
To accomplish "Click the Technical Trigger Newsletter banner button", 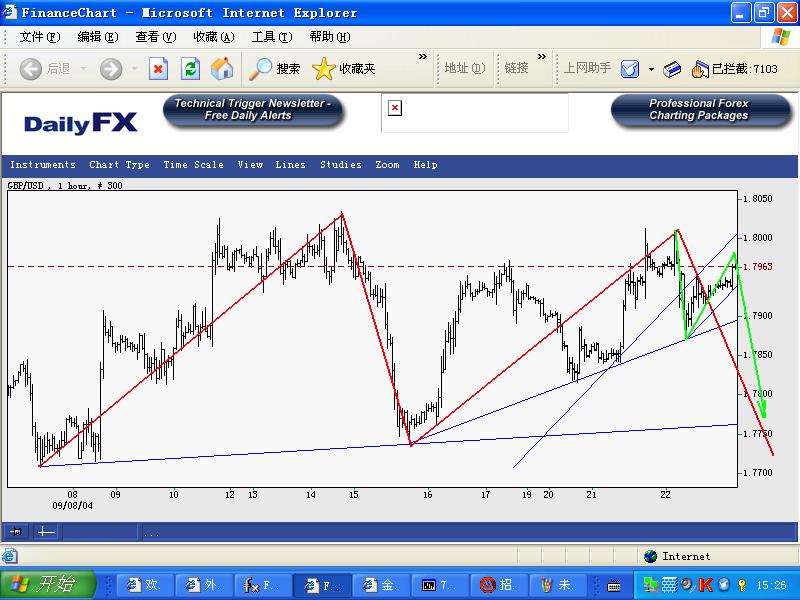I will (254, 110).
